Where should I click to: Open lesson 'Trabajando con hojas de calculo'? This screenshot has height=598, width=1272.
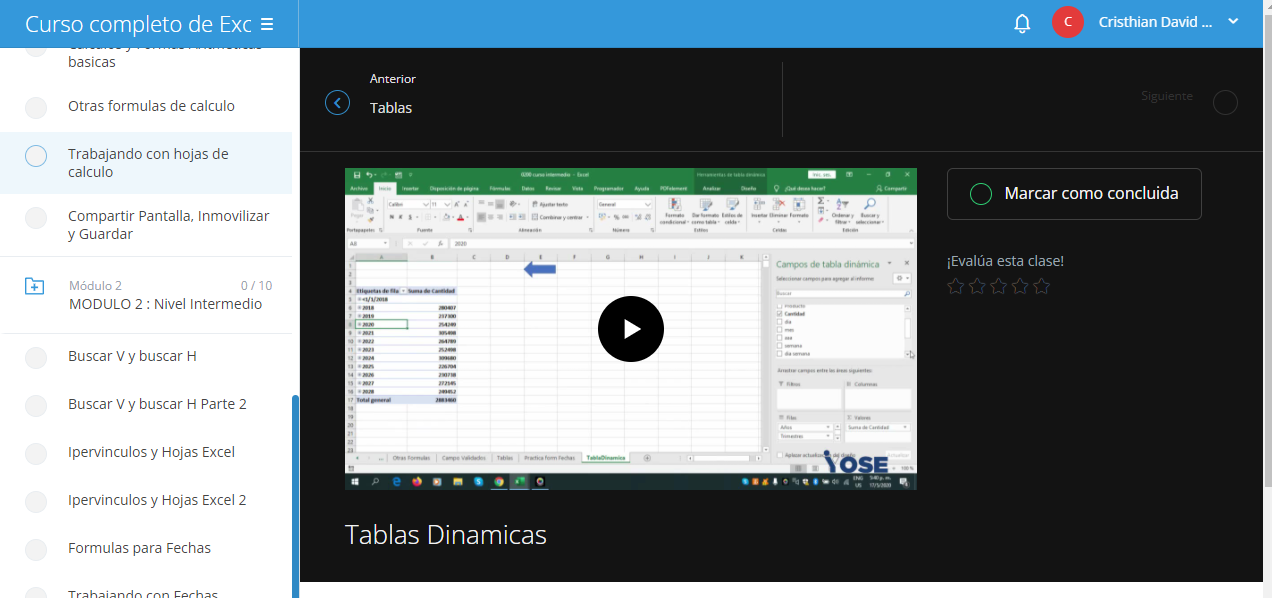click(x=148, y=163)
